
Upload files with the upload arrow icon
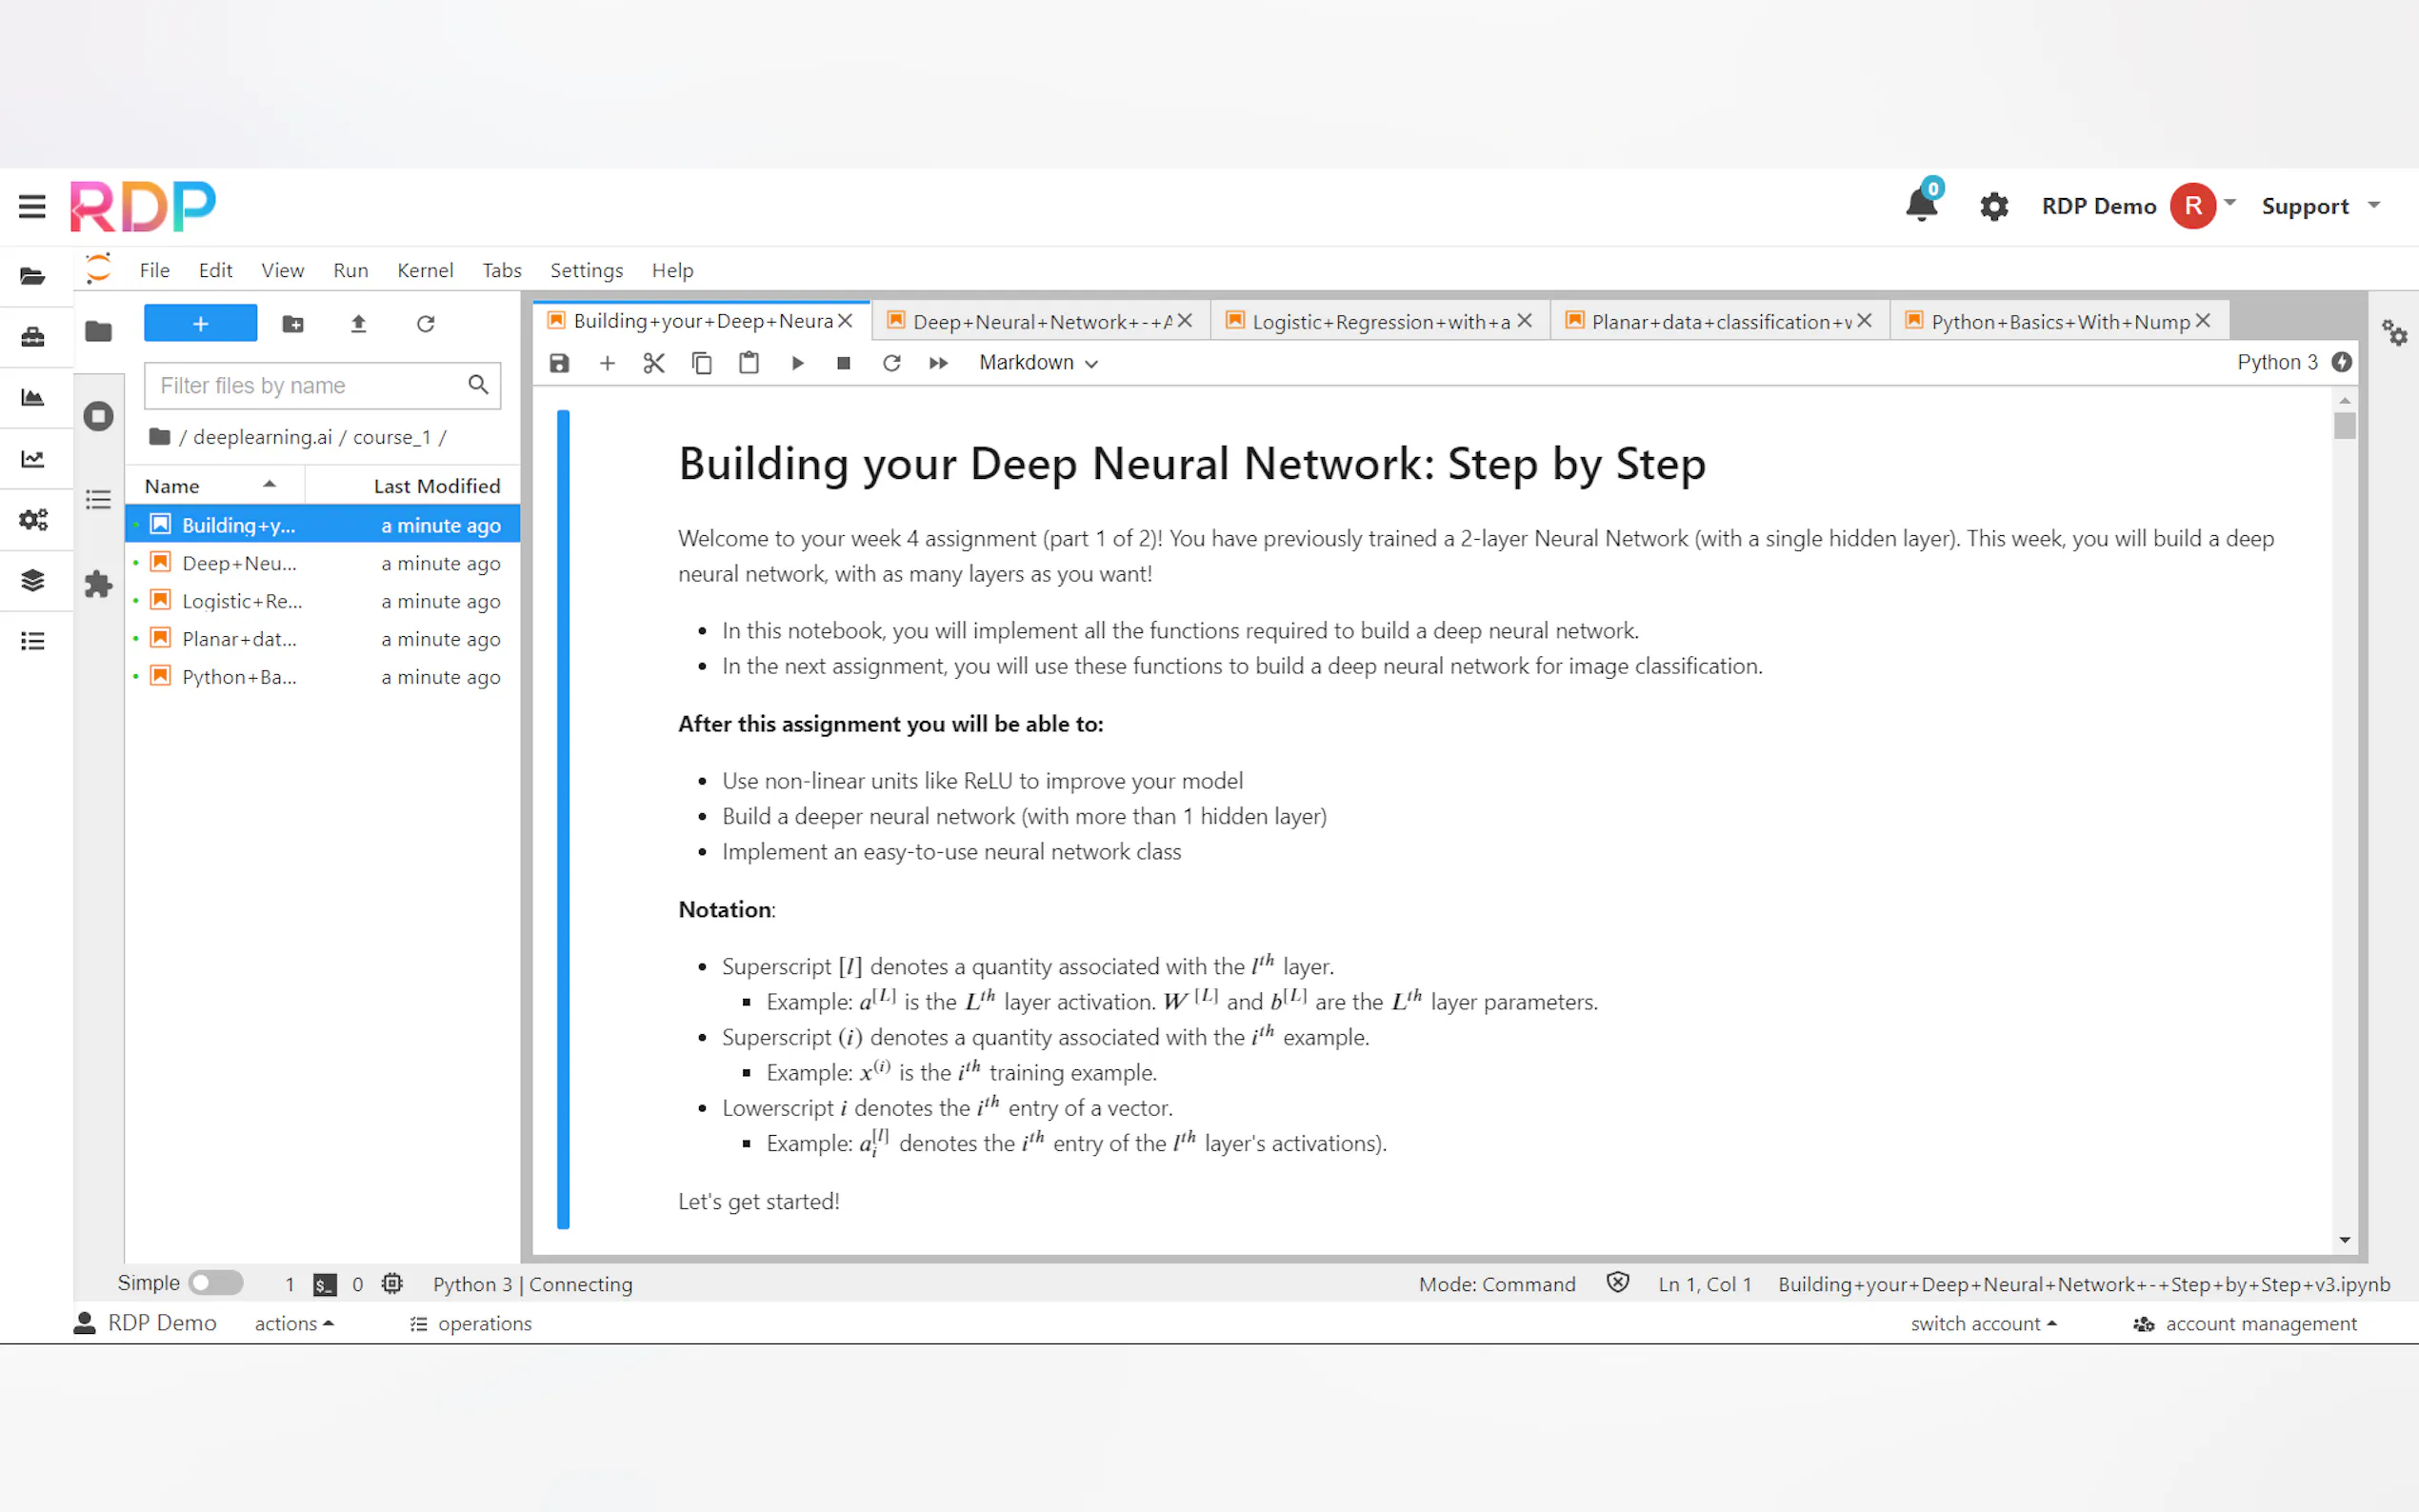click(358, 324)
